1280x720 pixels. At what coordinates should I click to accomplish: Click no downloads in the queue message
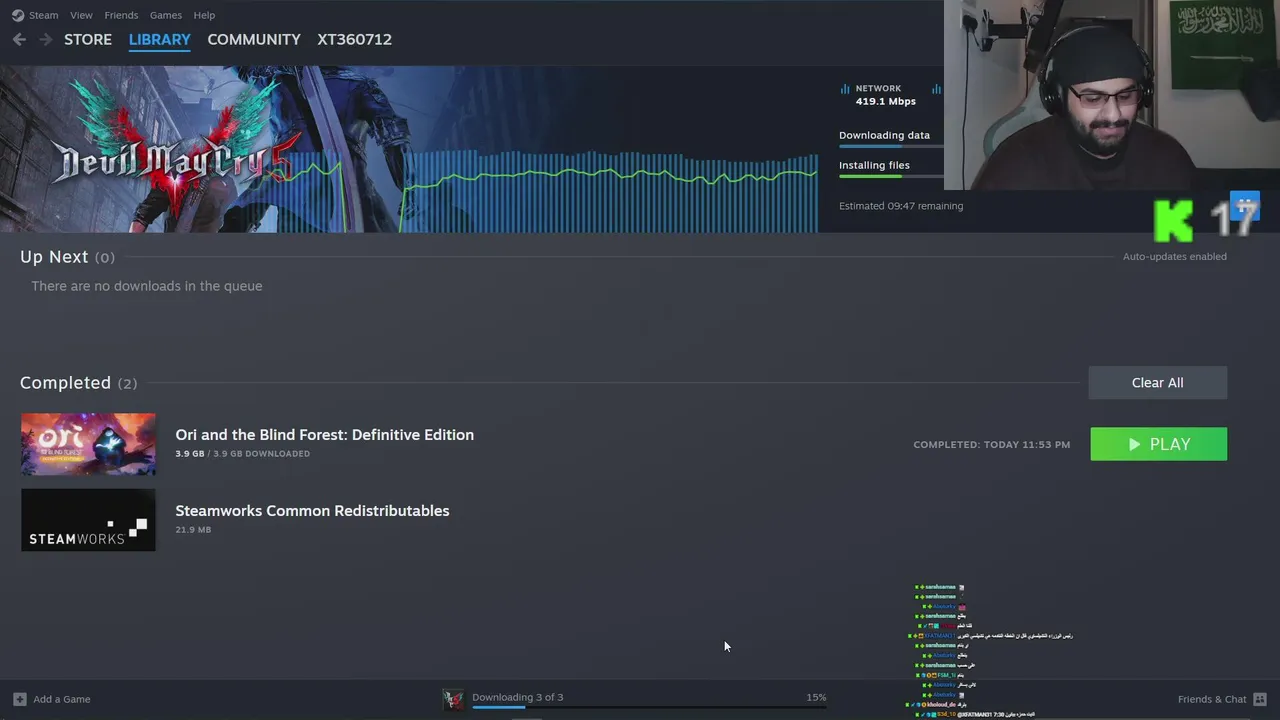146,286
